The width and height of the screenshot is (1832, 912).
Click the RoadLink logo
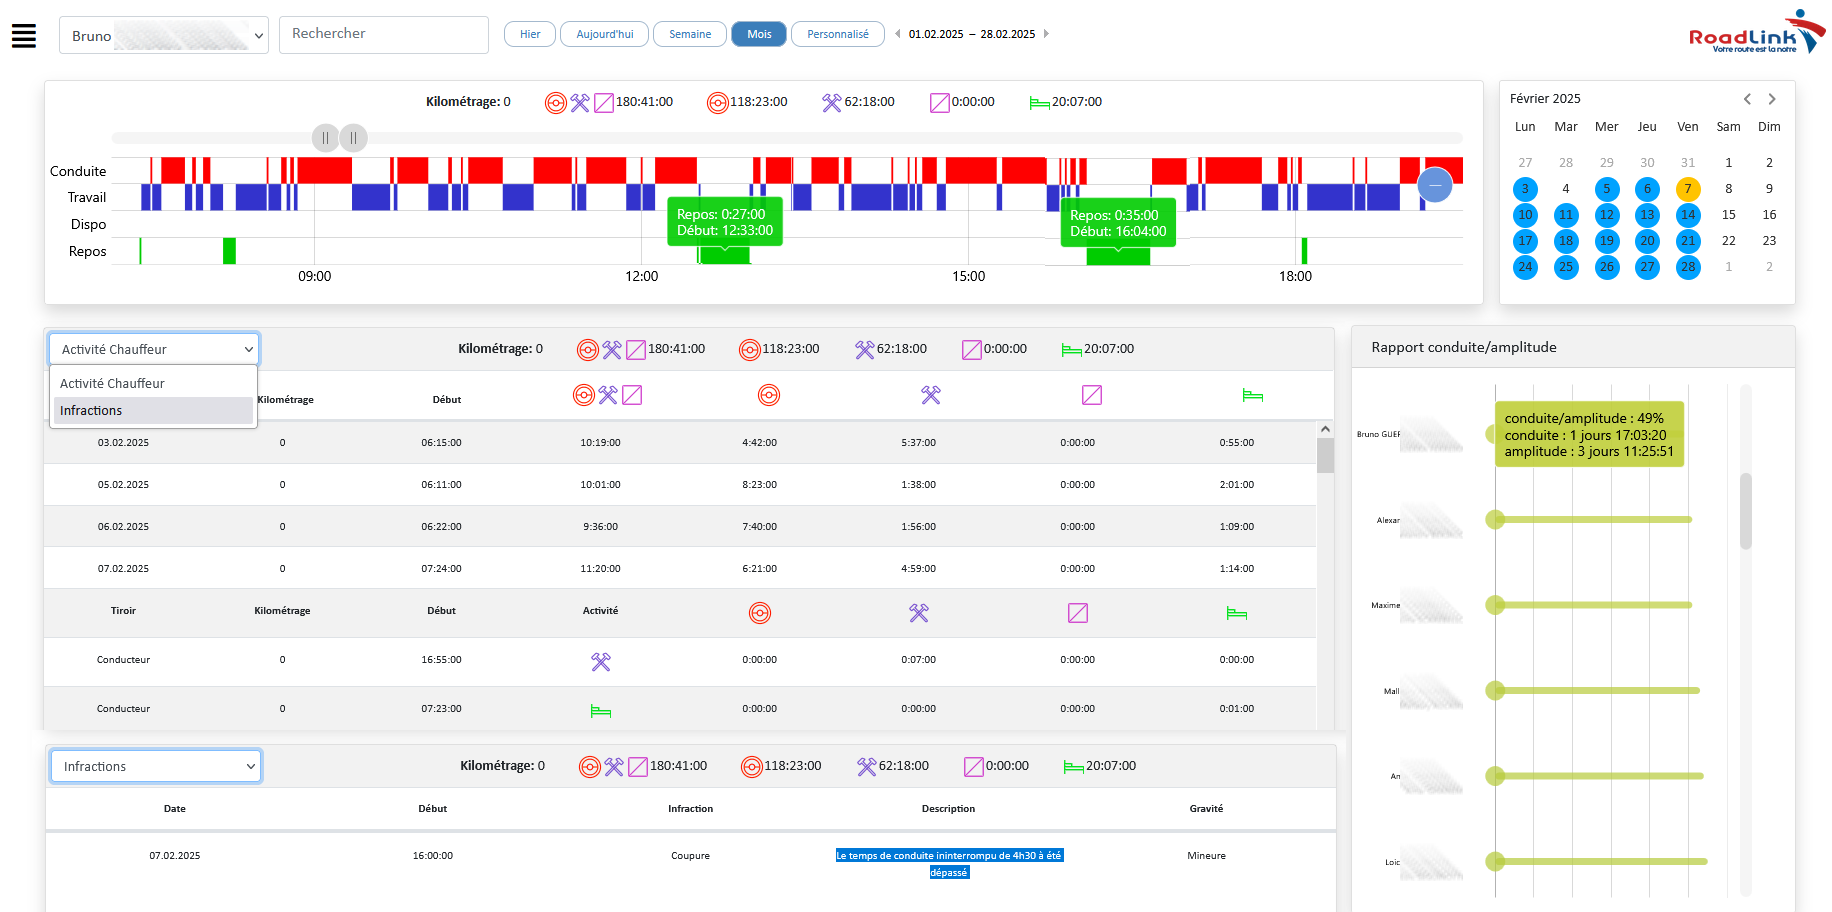(1755, 34)
